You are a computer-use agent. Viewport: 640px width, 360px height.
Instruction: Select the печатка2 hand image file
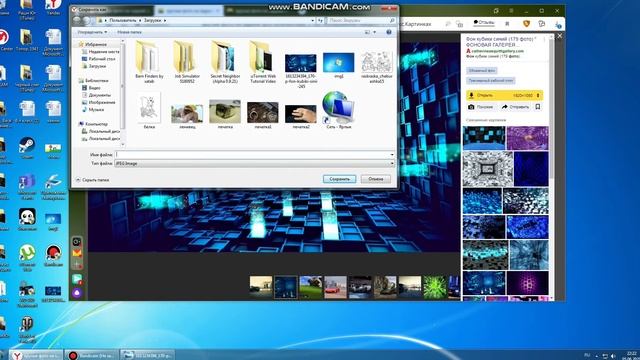pyautogui.click(x=301, y=116)
